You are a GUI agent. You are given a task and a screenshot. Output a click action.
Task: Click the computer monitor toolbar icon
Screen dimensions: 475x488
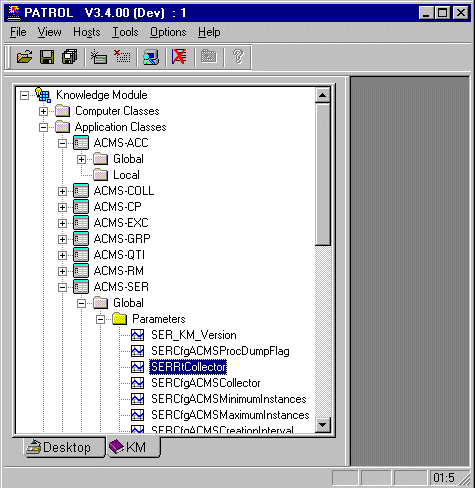coord(151,57)
